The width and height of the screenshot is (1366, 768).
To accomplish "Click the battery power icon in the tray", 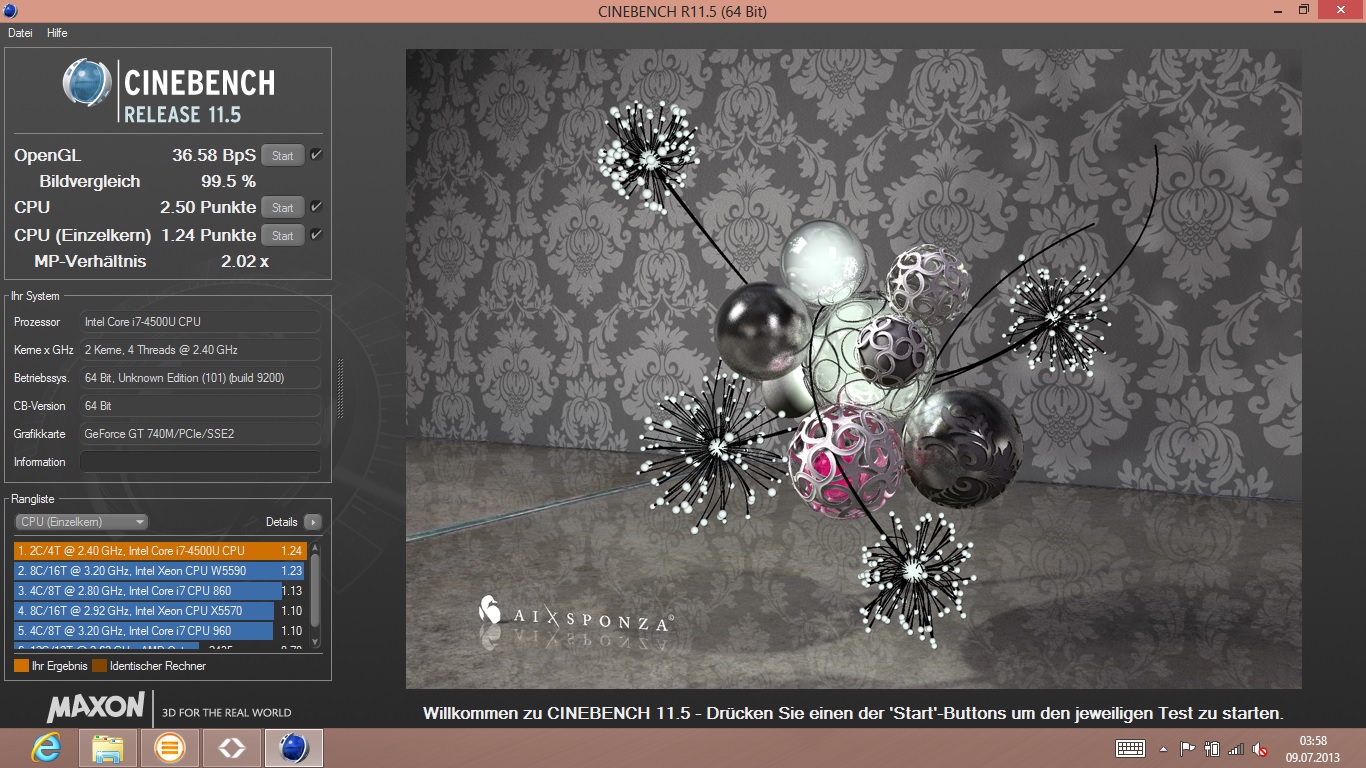I will [x=1212, y=748].
